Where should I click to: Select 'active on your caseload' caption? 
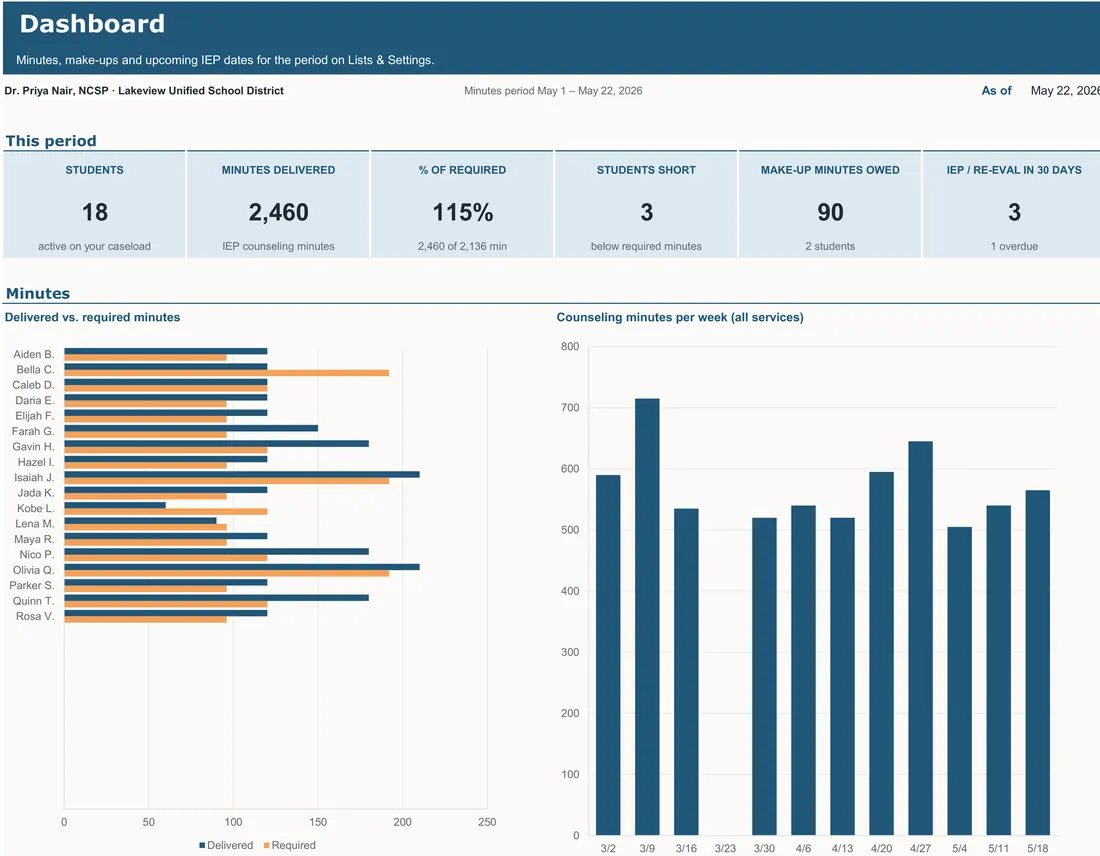coord(94,246)
